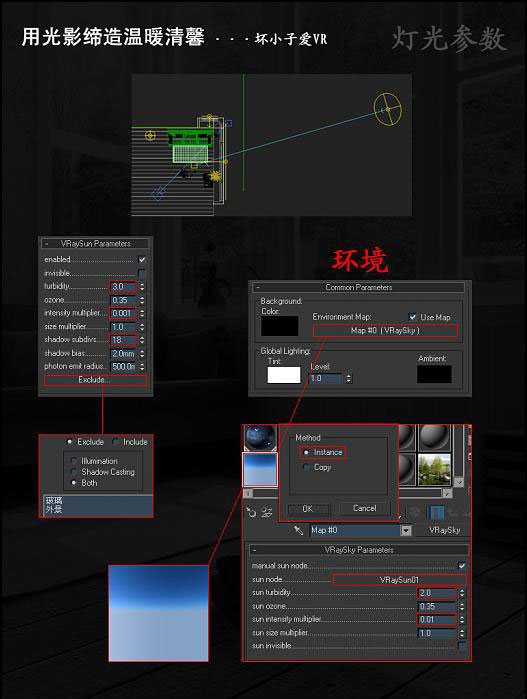
Task: Click the large sky gradient preview image
Action: tap(158, 613)
